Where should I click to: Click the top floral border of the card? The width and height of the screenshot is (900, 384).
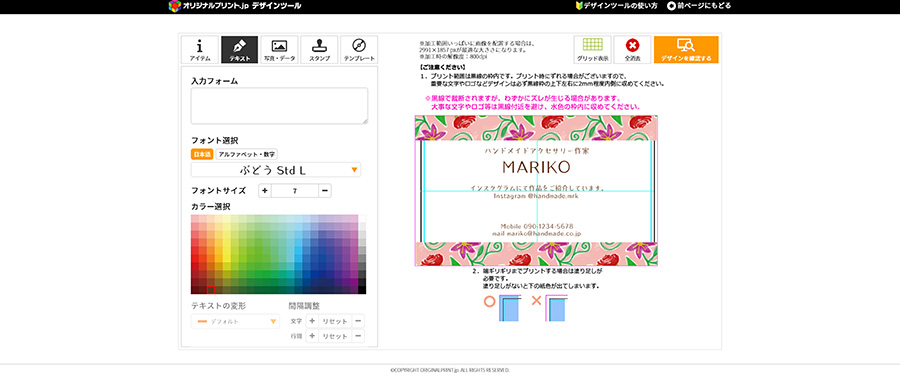click(536, 128)
